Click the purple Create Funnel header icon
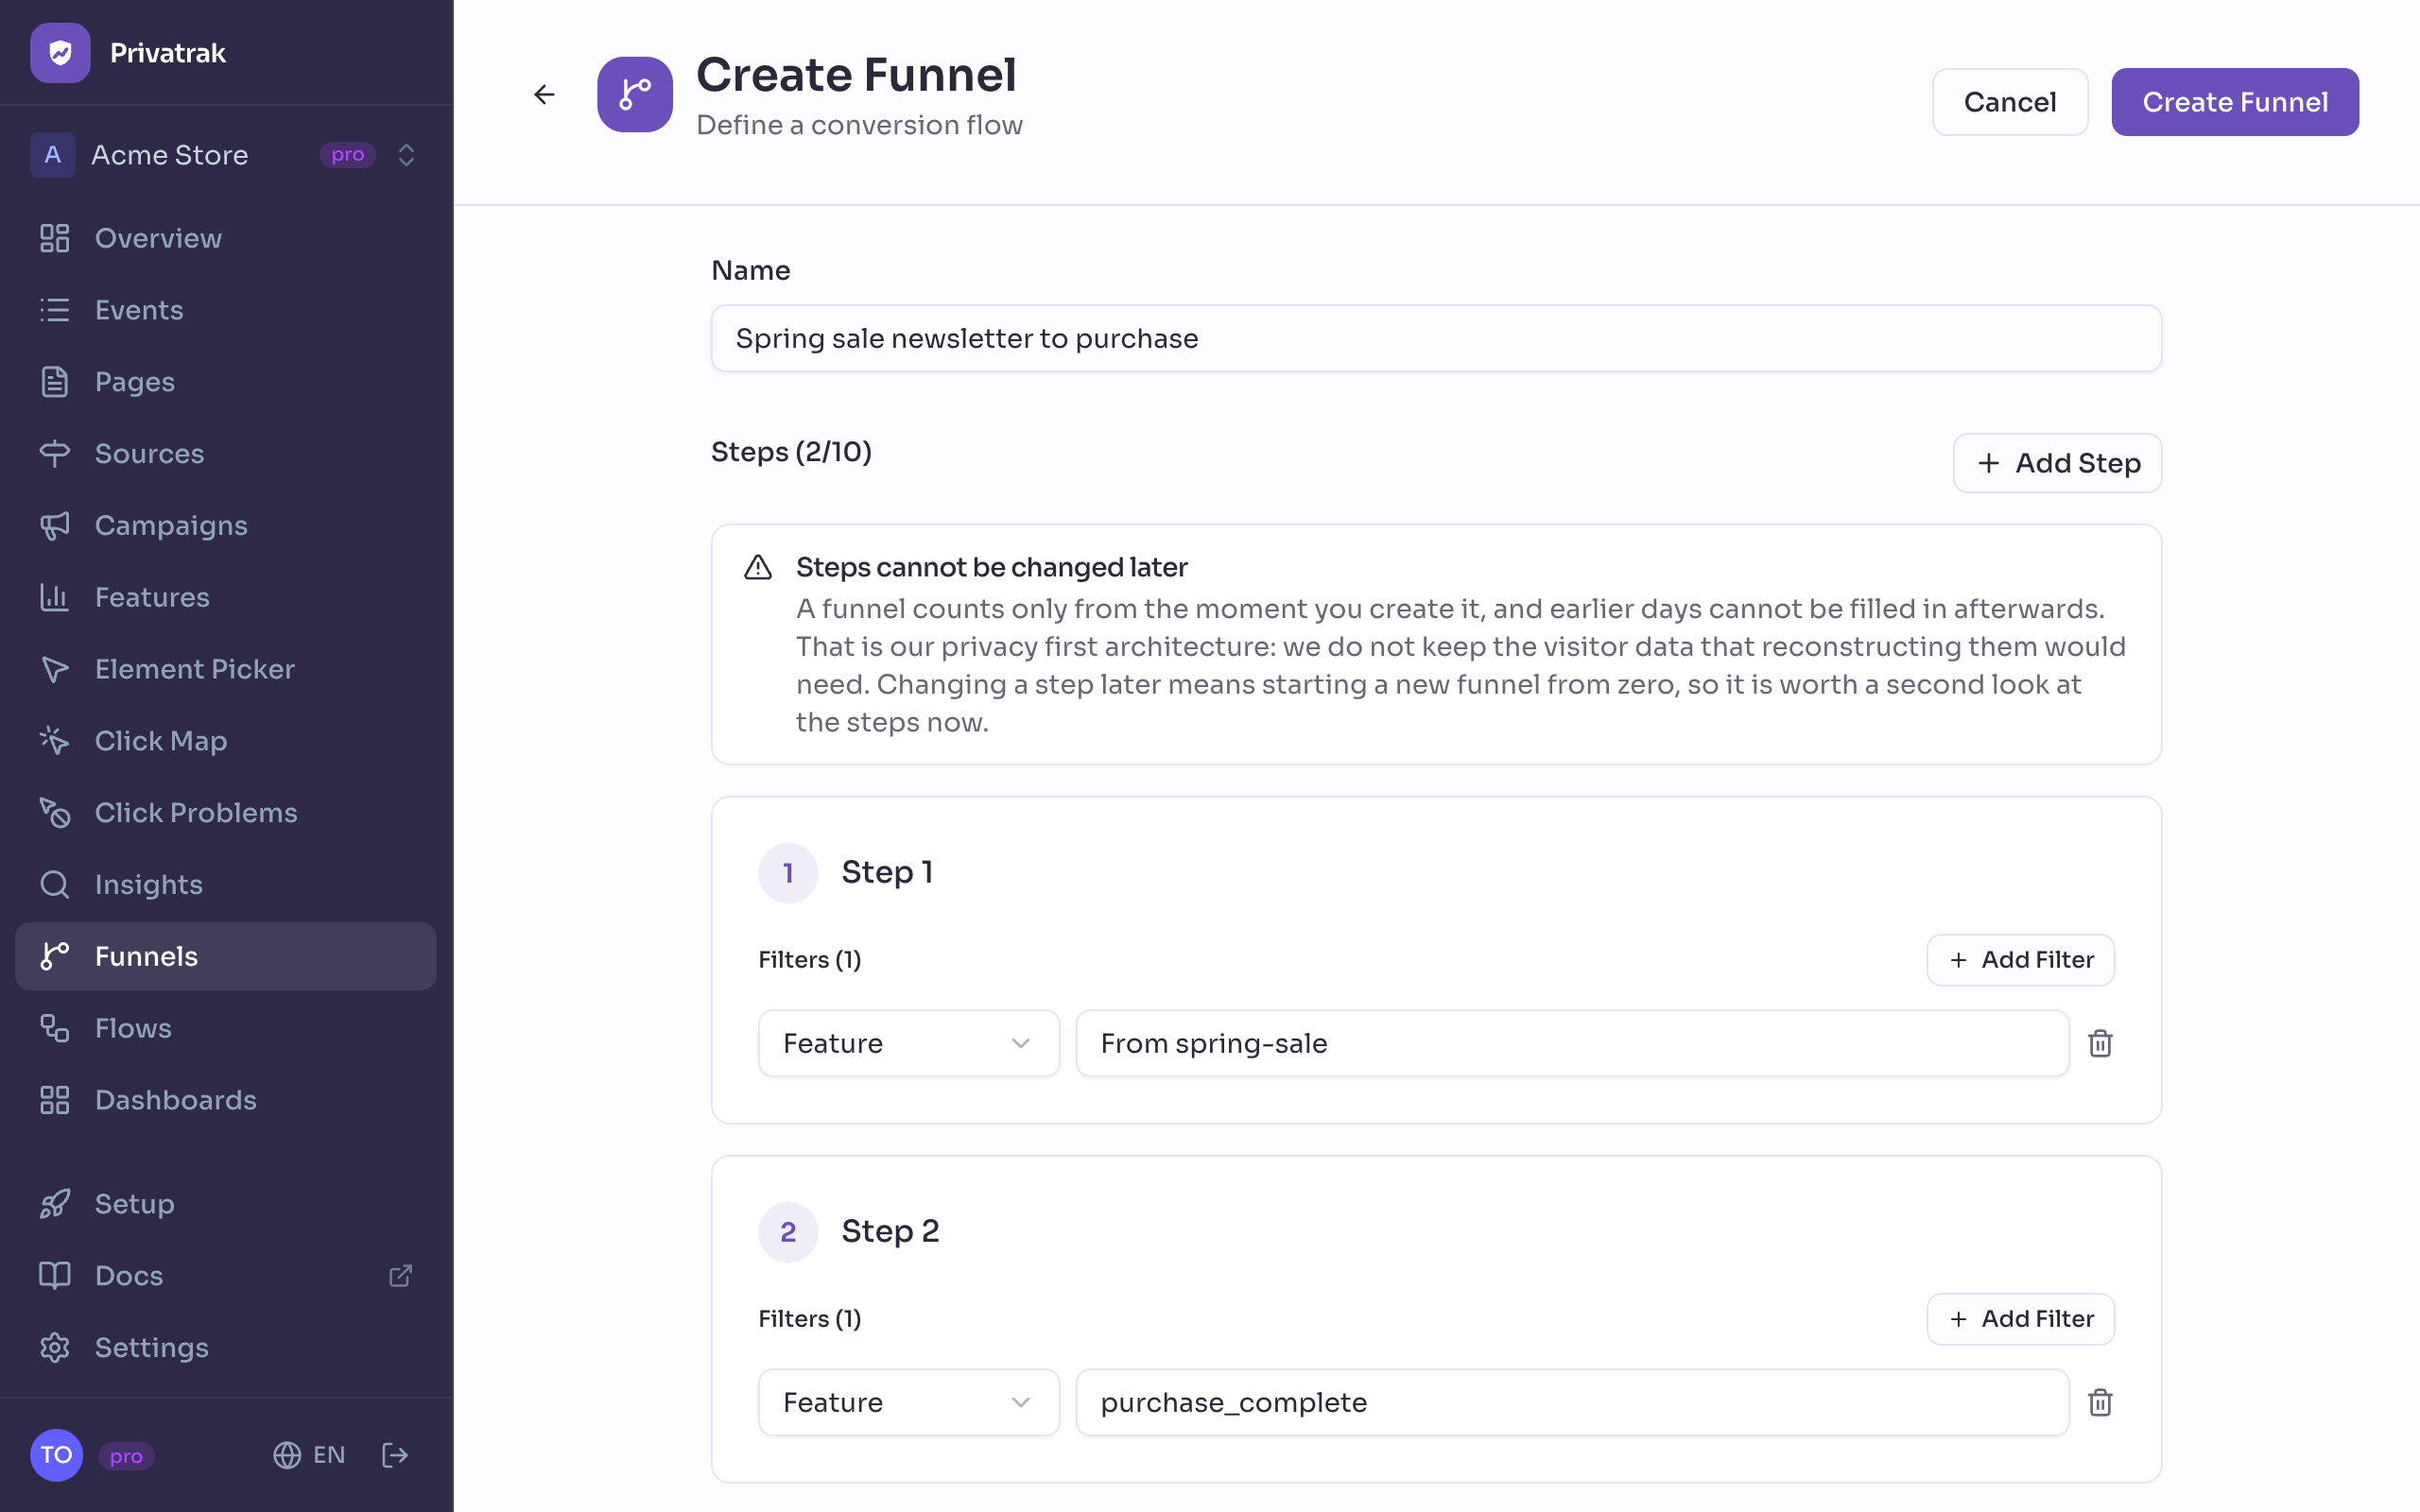 (634, 95)
